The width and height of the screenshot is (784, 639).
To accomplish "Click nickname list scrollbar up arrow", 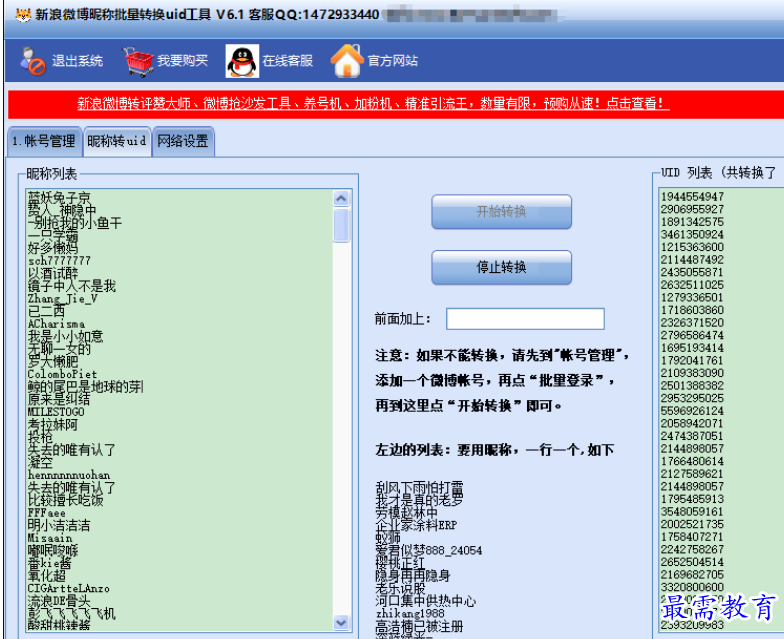I will (x=341, y=198).
